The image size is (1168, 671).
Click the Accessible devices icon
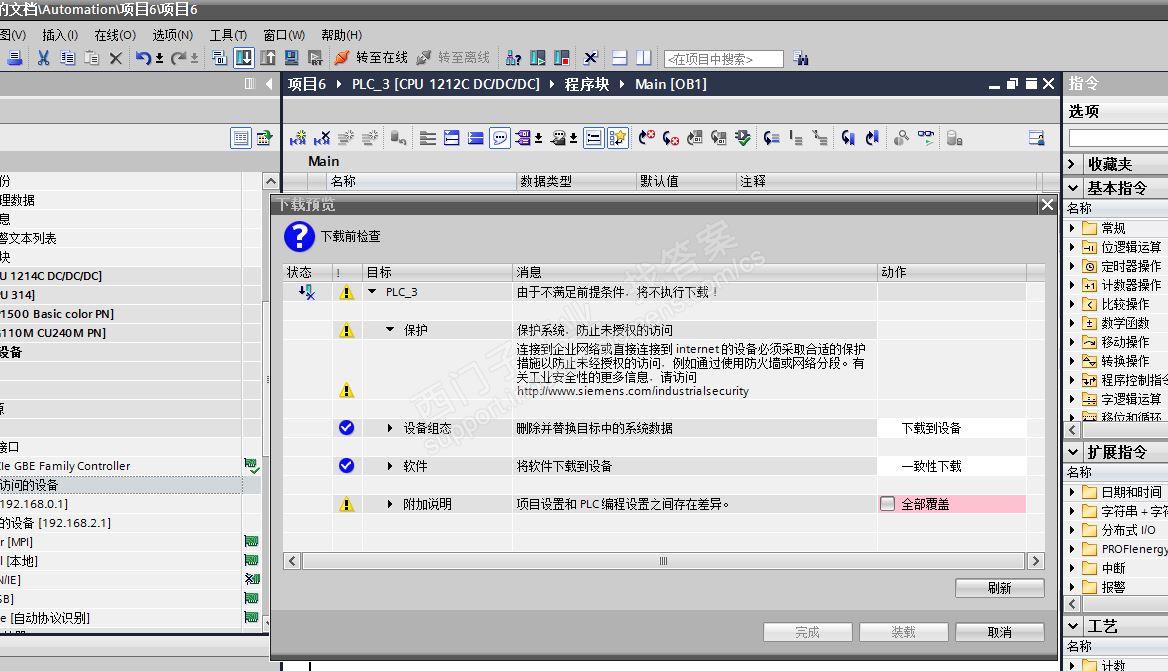pyautogui.click(x=513, y=57)
